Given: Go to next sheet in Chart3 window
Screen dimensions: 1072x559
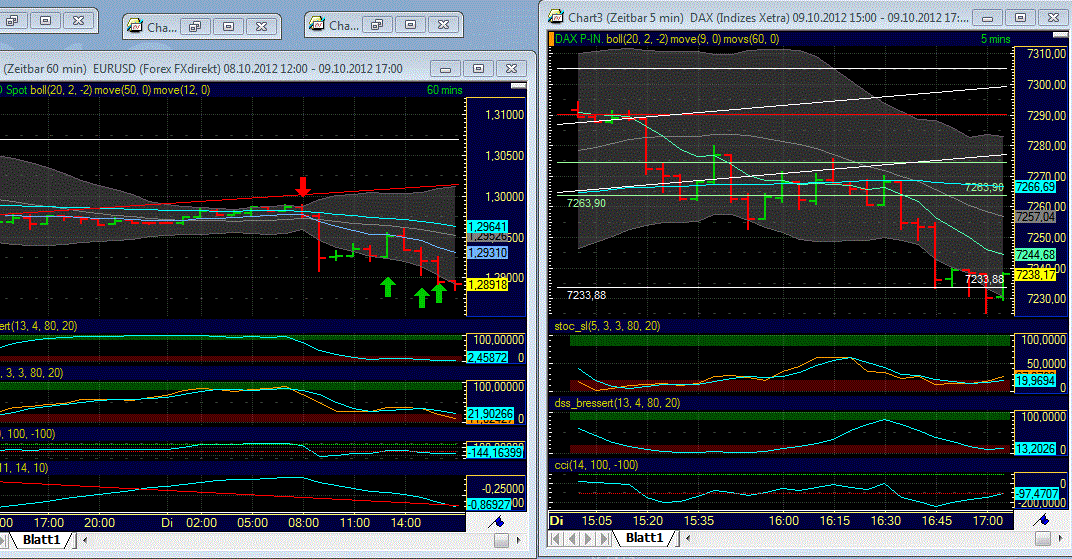Looking at the screenshot, I should (588, 538).
